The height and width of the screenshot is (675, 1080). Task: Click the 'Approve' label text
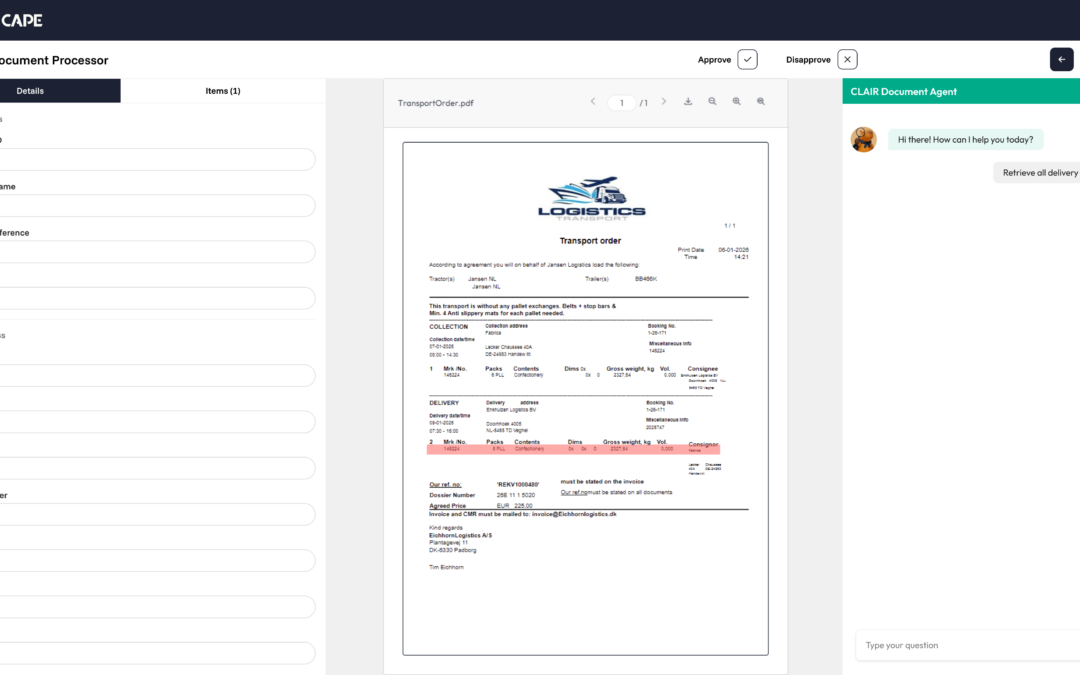(x=714, y=60)
